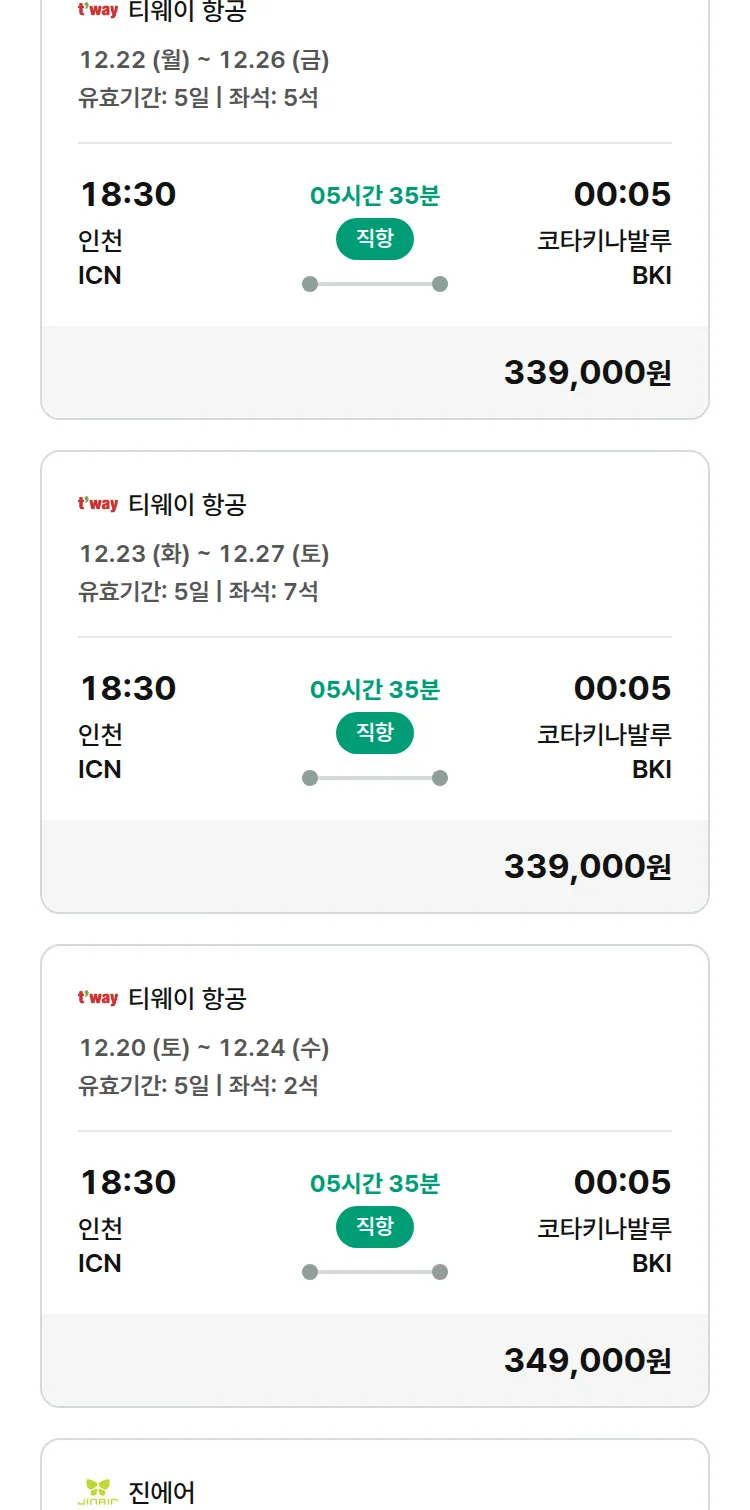This screenshot has height=1510, width=750.
Task: Select the 339,000원 price for the 12.23 flight
Action: click(587, 866)
